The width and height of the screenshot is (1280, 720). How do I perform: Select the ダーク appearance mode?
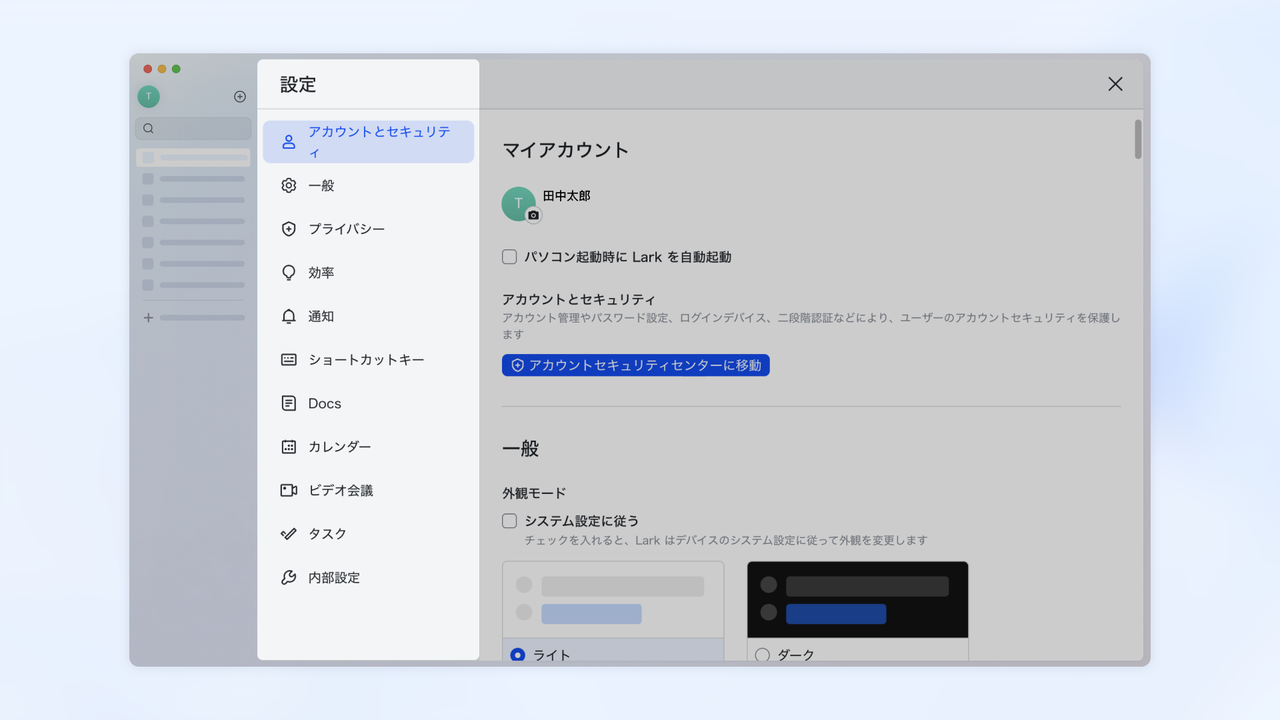point(761,655)
